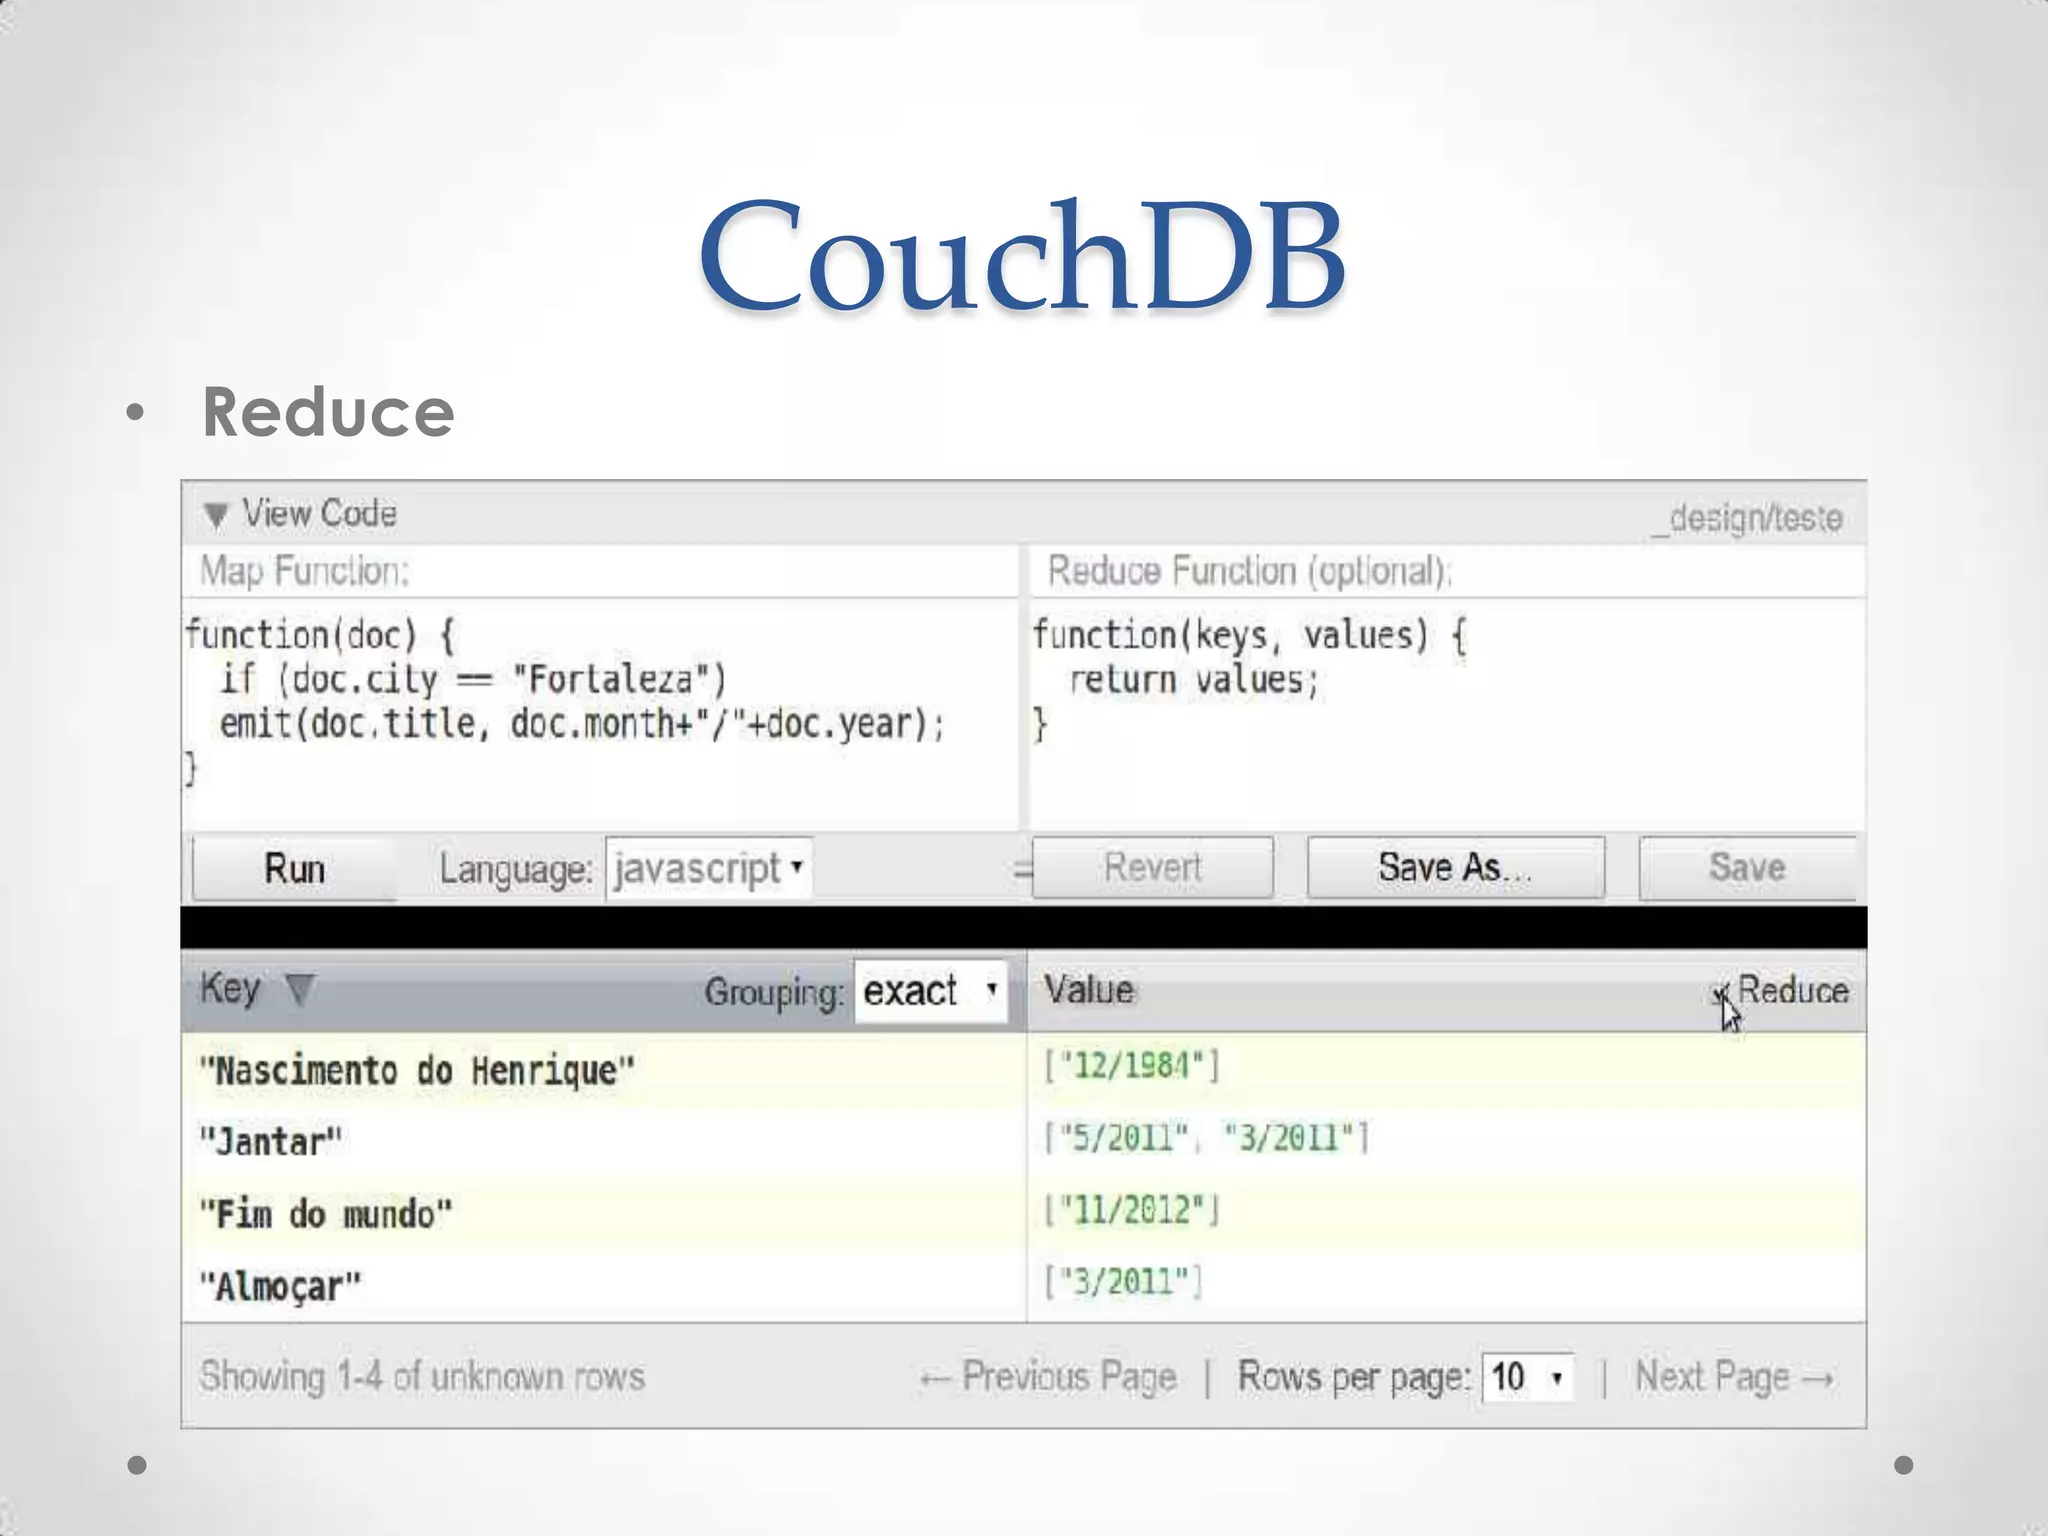Open the Language javascript dropdown
The width and height of the screenshot is (2048, 1536).
point(709,868)
